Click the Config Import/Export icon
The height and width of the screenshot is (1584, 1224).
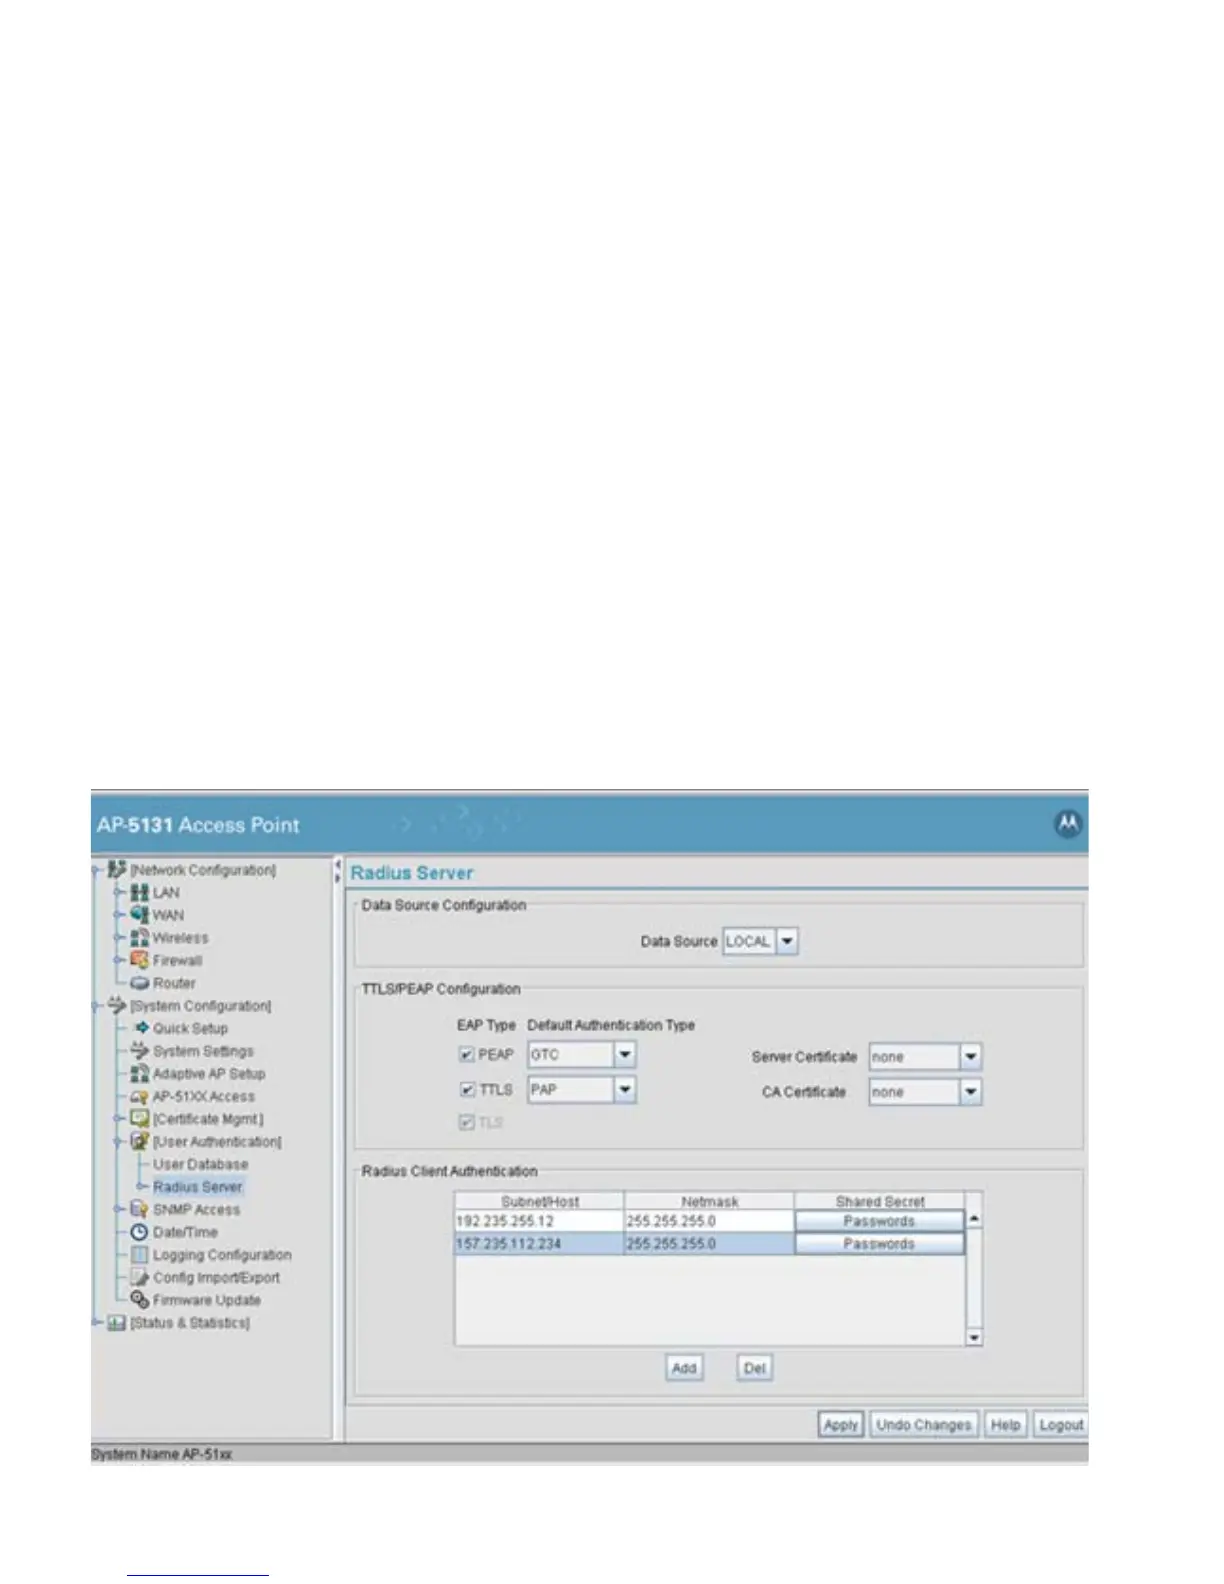140,1278
